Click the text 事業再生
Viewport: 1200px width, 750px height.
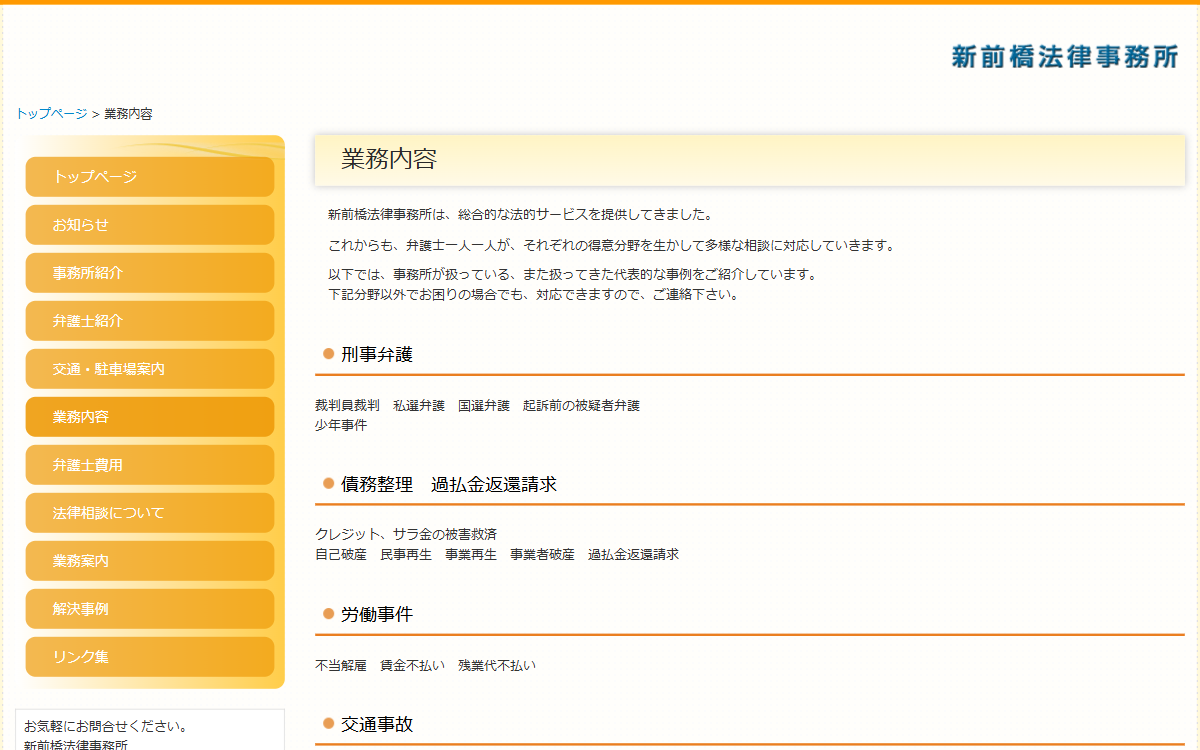[471, 554]
